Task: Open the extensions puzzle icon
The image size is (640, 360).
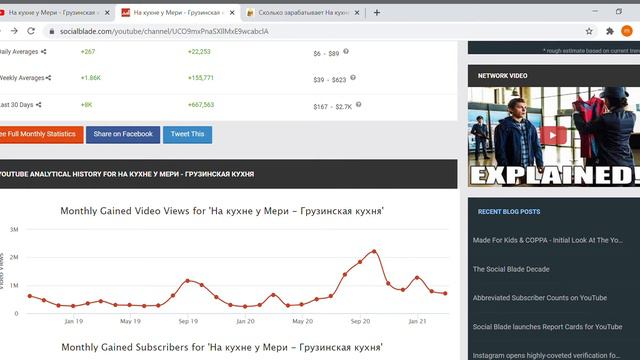Action: [x=610, y=31]
